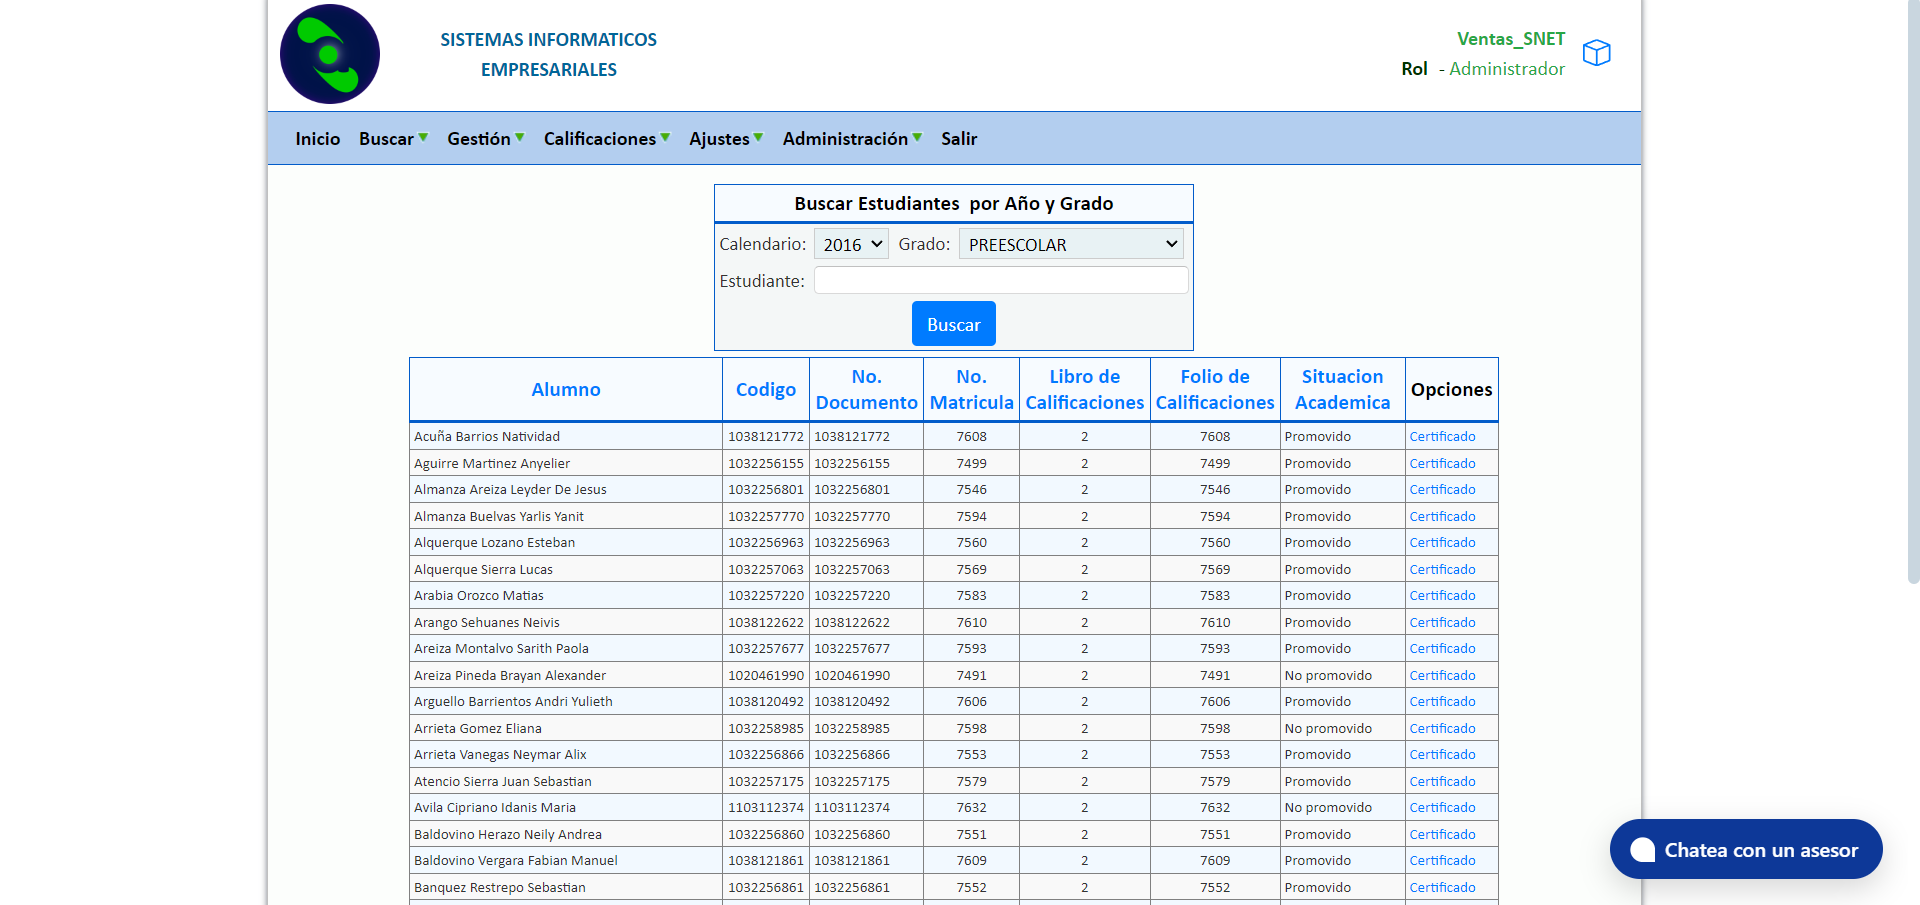Viewport: 1920px width, 905px height.
Task: Open Certificado for Arango Sehuanes Neivis
Action: [1442, 622]
